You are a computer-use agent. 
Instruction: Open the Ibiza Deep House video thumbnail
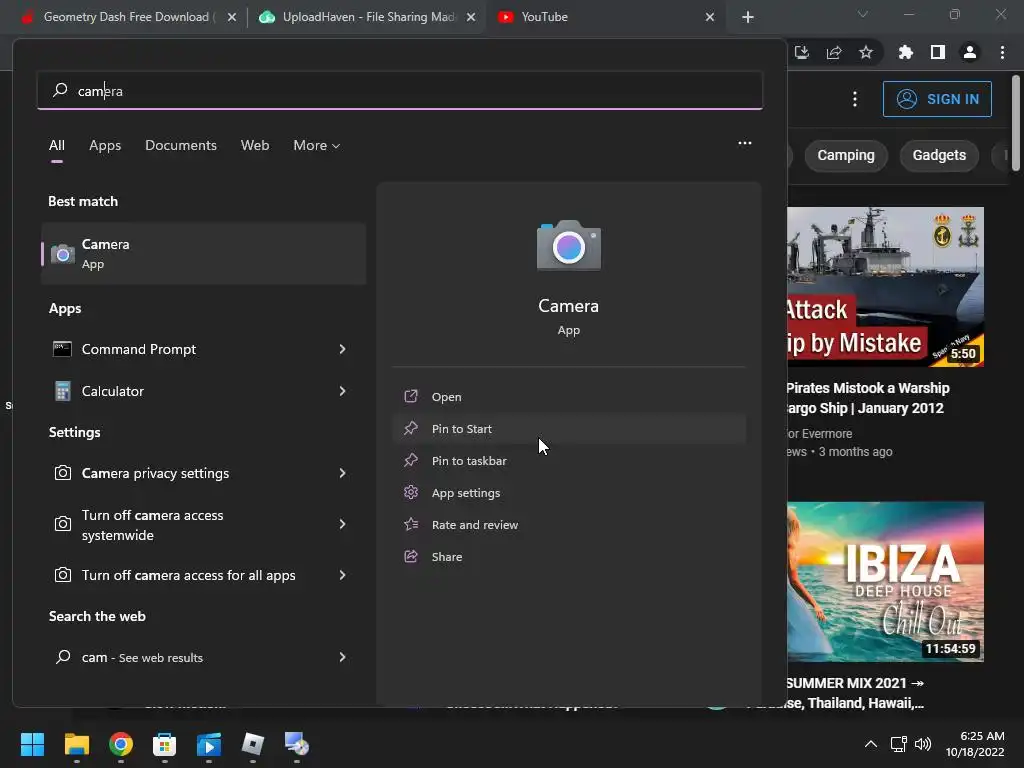886,582
